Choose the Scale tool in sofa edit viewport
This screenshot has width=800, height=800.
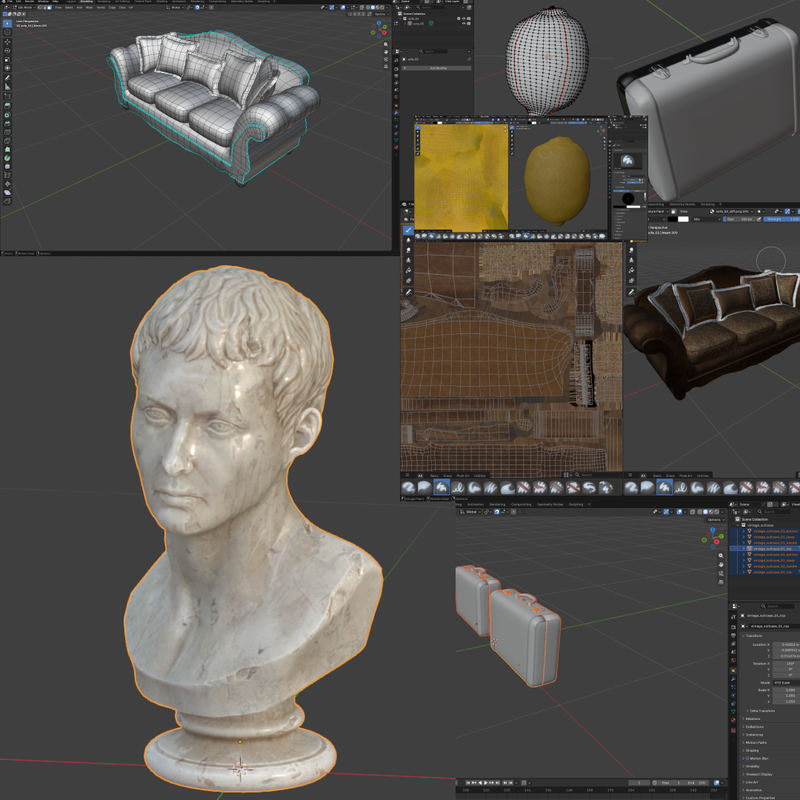(7, 60)
